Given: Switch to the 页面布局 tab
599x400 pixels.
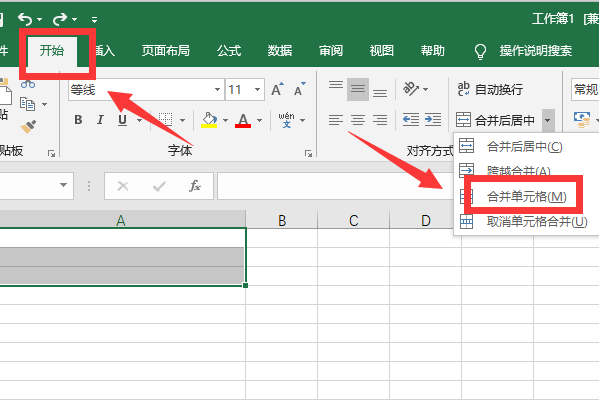Looking at the screenshot, I should tap(165, 50).
